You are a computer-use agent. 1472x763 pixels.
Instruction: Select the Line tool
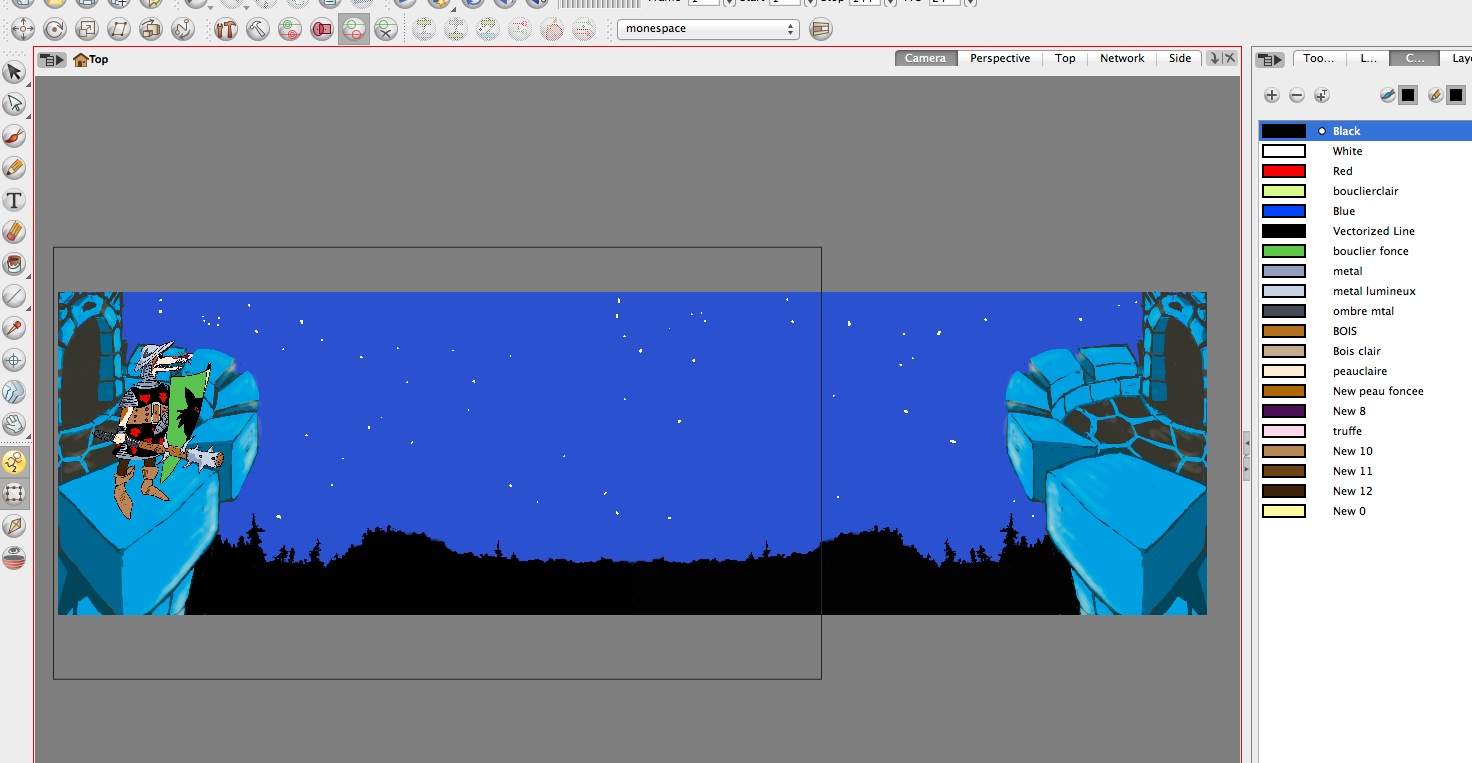coord(14,296)
